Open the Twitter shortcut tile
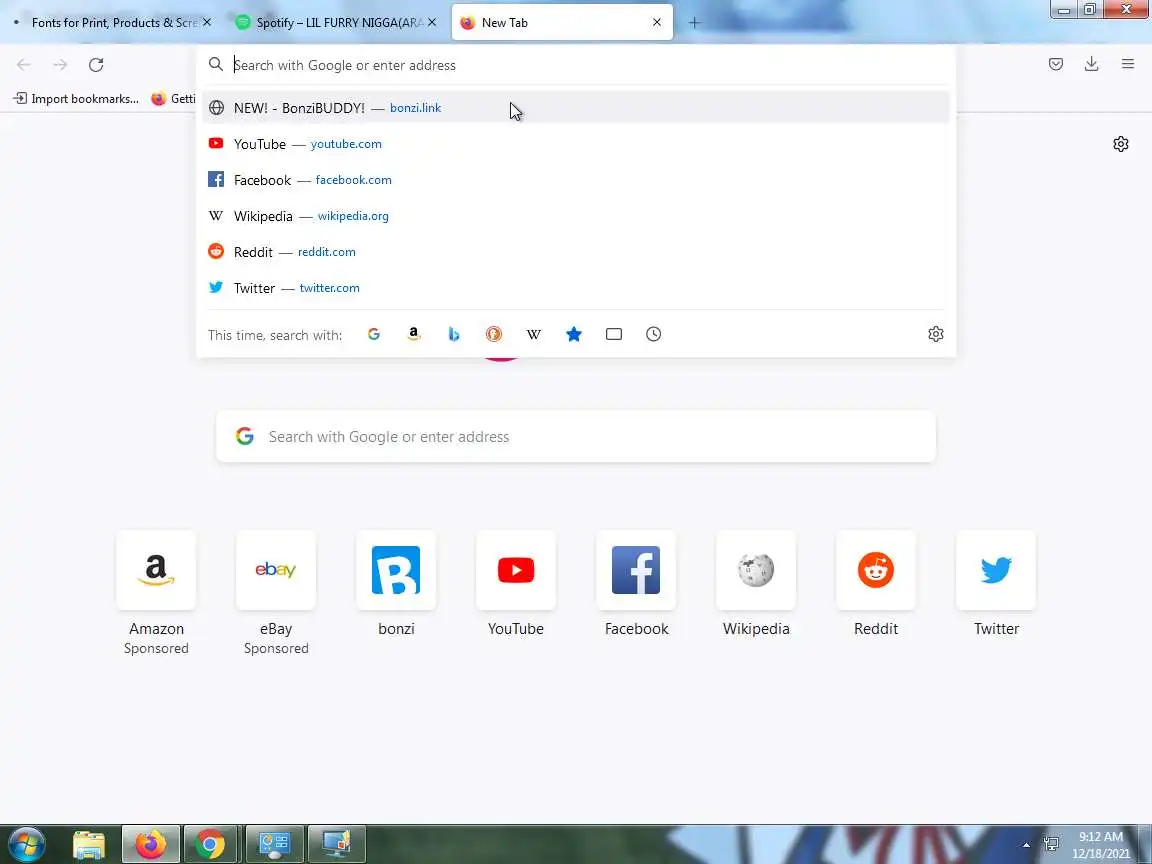The width and height of the screenshot is (1152, 864). point(996,570)
